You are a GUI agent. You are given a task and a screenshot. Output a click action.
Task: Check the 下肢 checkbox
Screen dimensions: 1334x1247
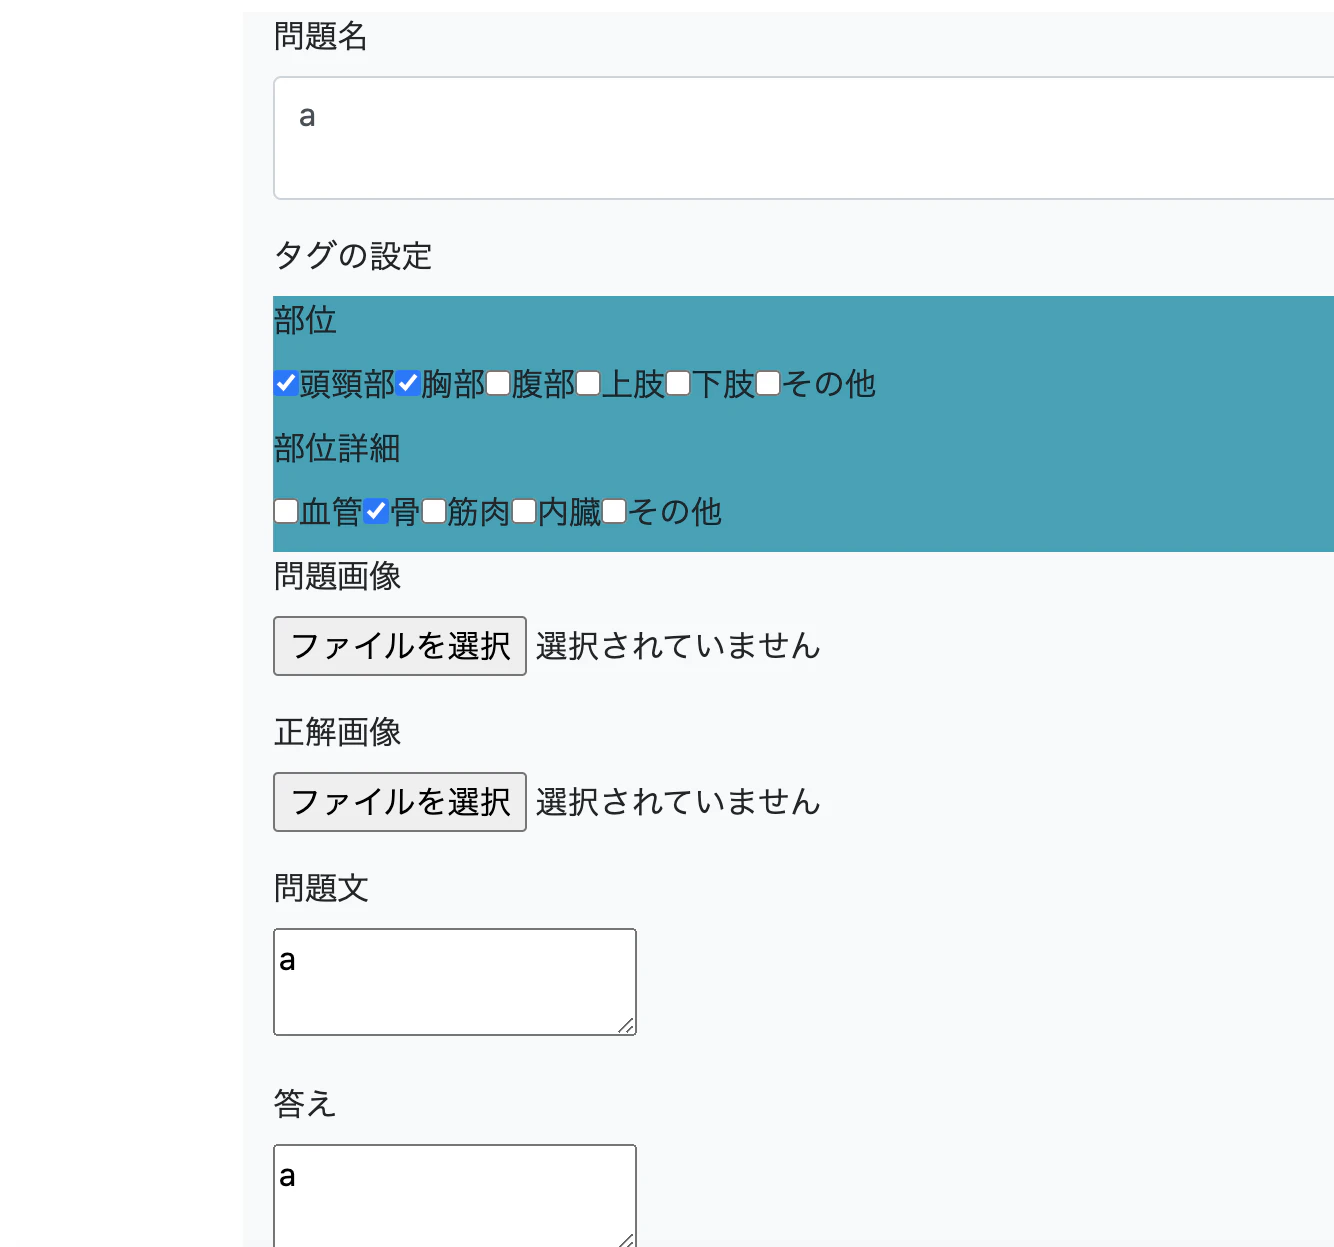point(677,383)
